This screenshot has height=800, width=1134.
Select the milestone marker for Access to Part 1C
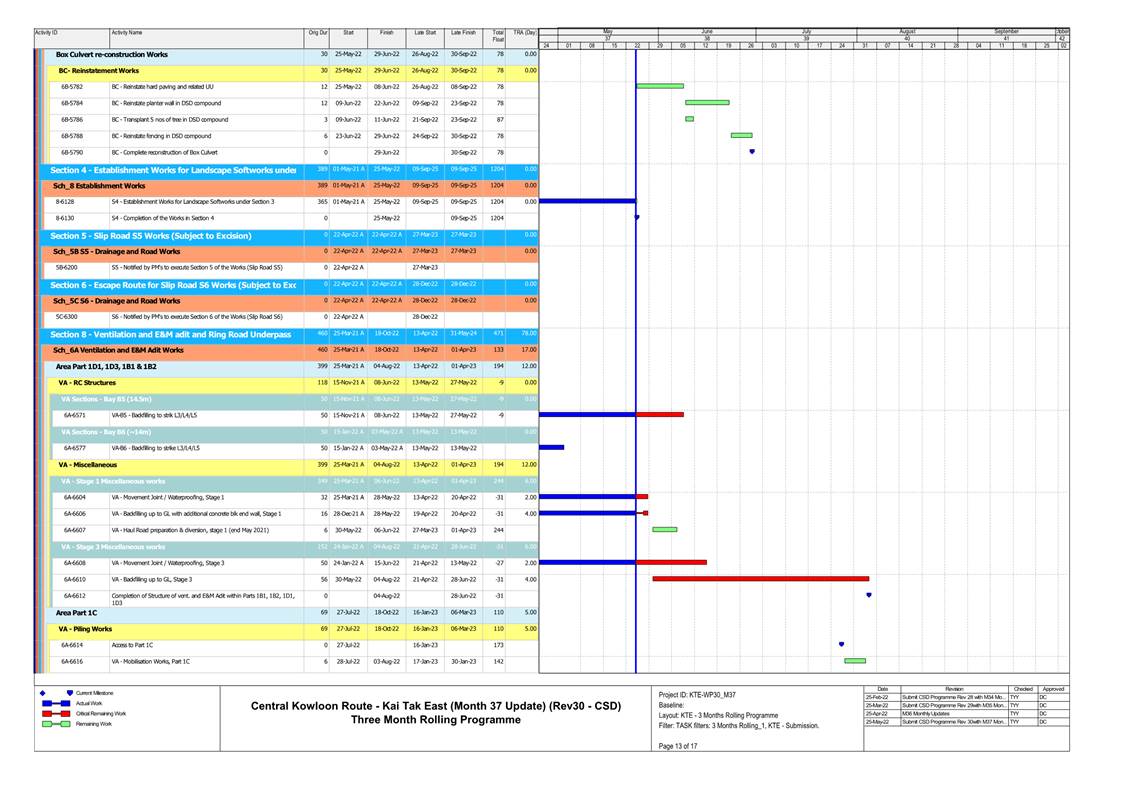tap(841, 645)
